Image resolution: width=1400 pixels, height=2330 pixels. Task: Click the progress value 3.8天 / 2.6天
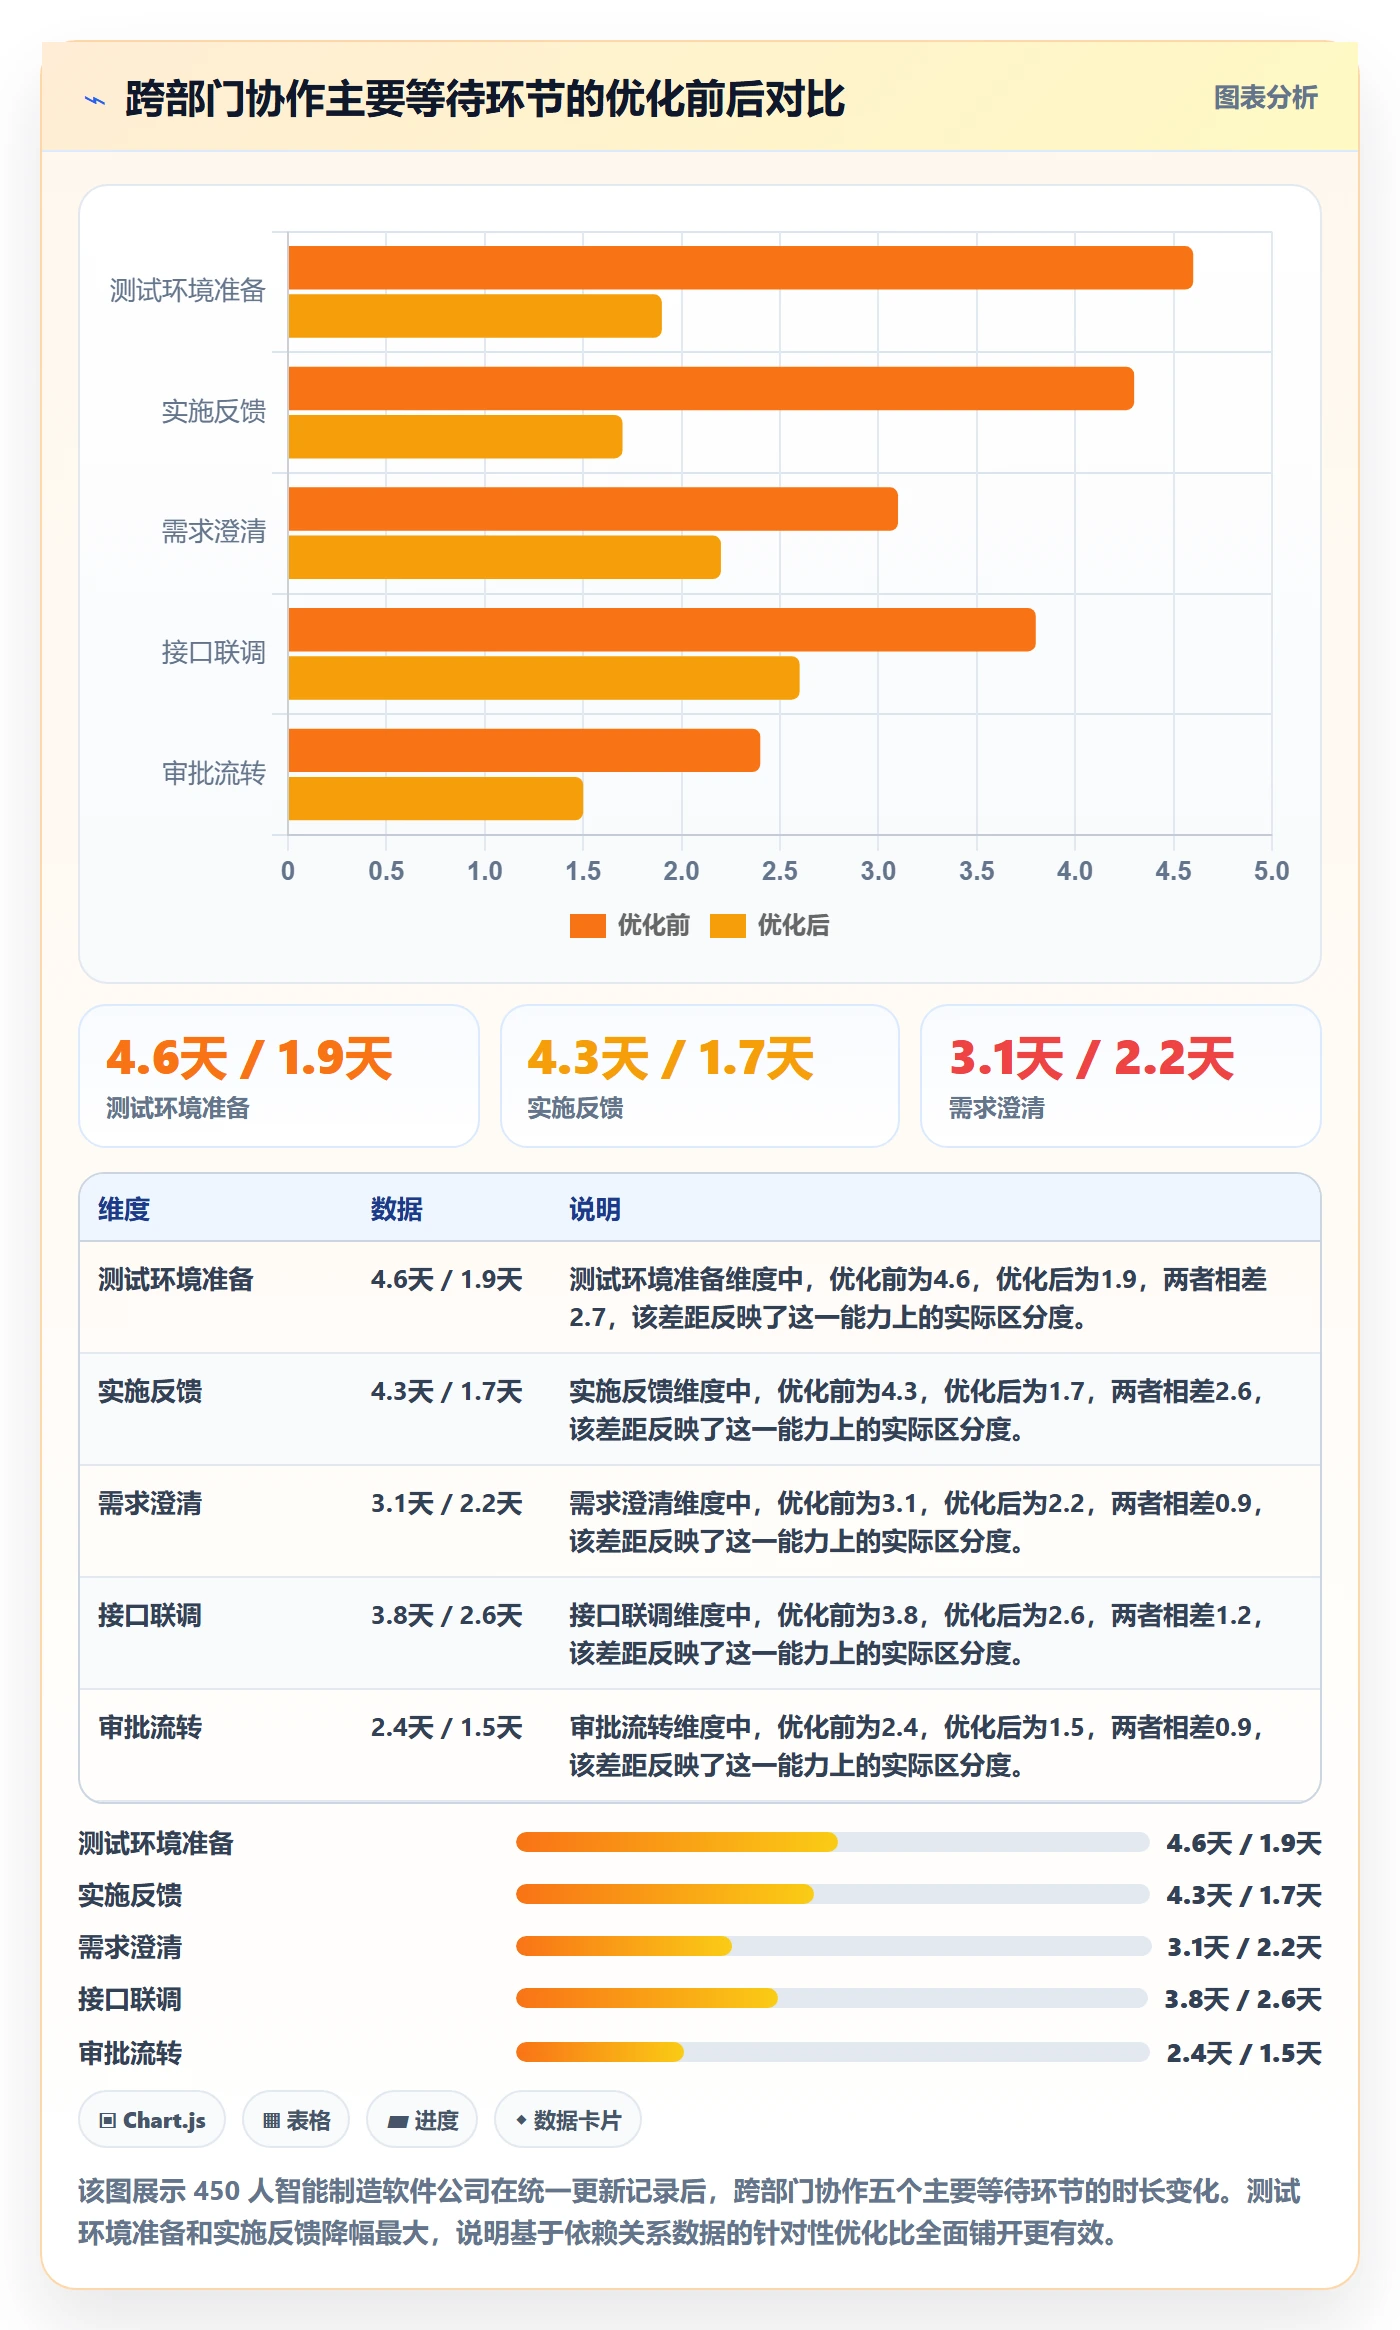(x=1243, y=1999)
